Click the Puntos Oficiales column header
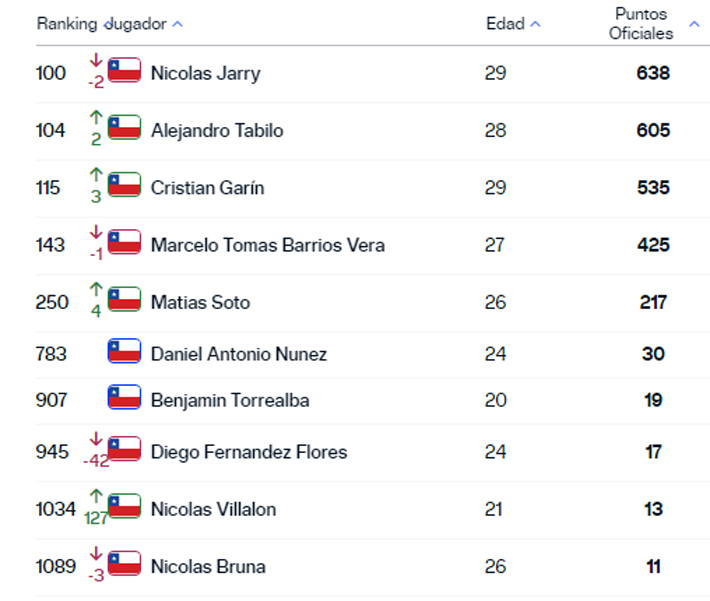710x601 pixels. (x=641, y=24)
